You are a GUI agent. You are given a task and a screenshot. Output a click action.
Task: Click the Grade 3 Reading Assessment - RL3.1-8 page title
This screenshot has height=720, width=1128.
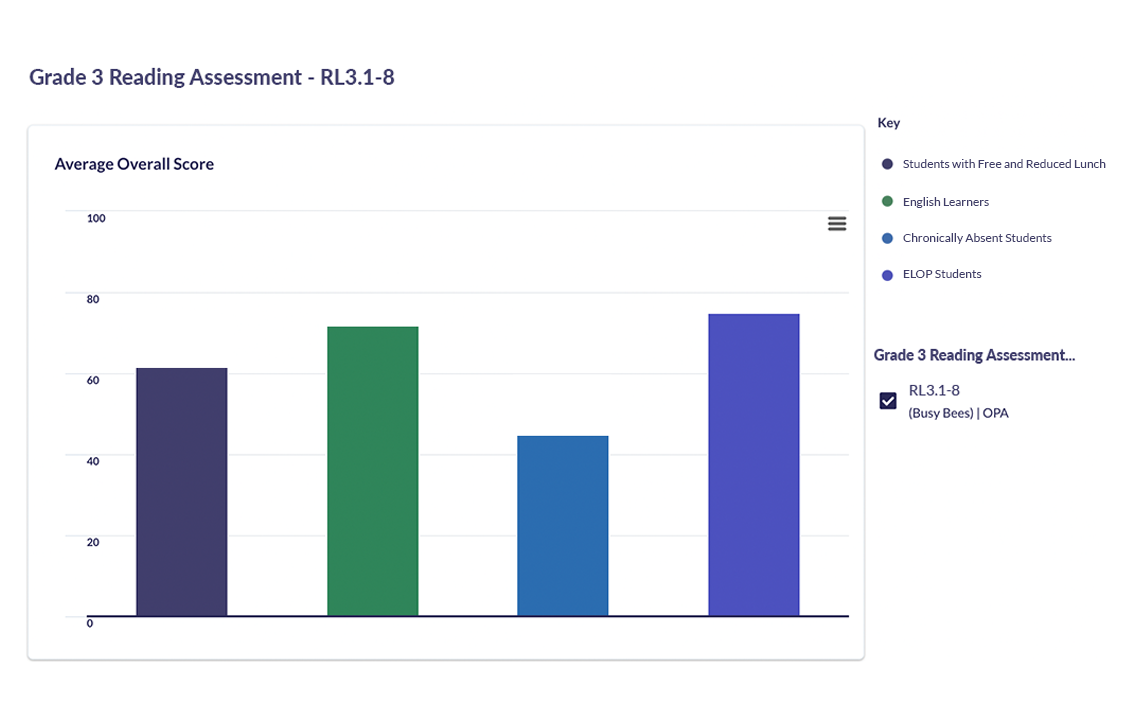click(211, 77)
